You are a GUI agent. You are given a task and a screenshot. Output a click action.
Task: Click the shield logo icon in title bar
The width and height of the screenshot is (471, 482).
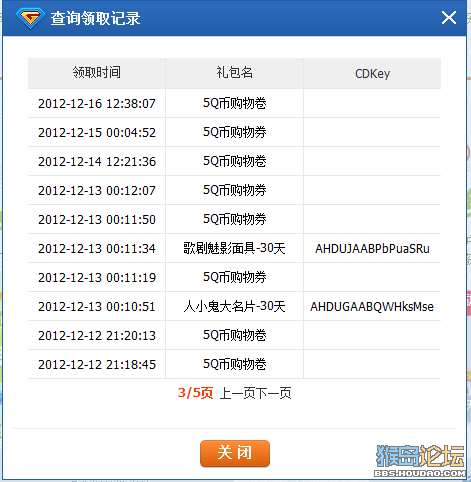(30, 18)
